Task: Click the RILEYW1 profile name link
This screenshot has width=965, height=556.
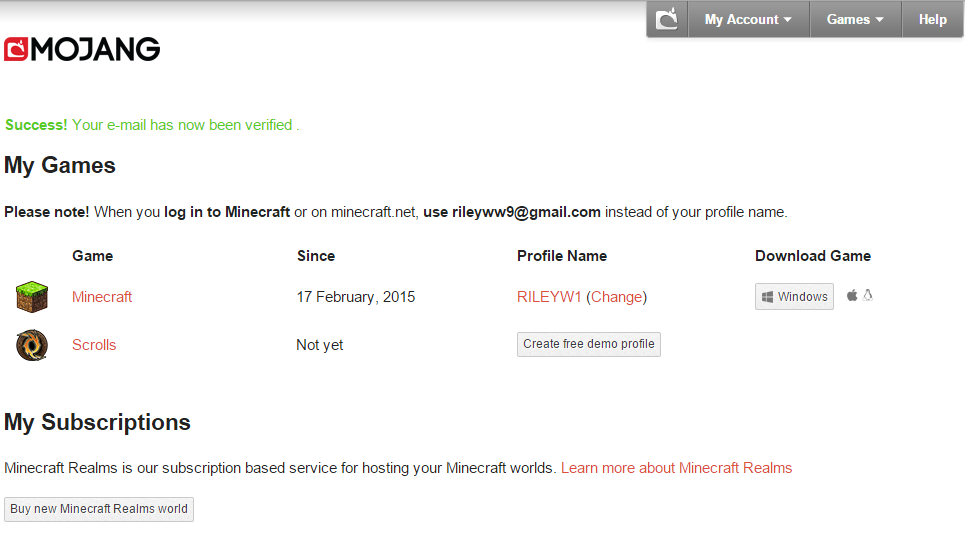Action: (549, 297)
